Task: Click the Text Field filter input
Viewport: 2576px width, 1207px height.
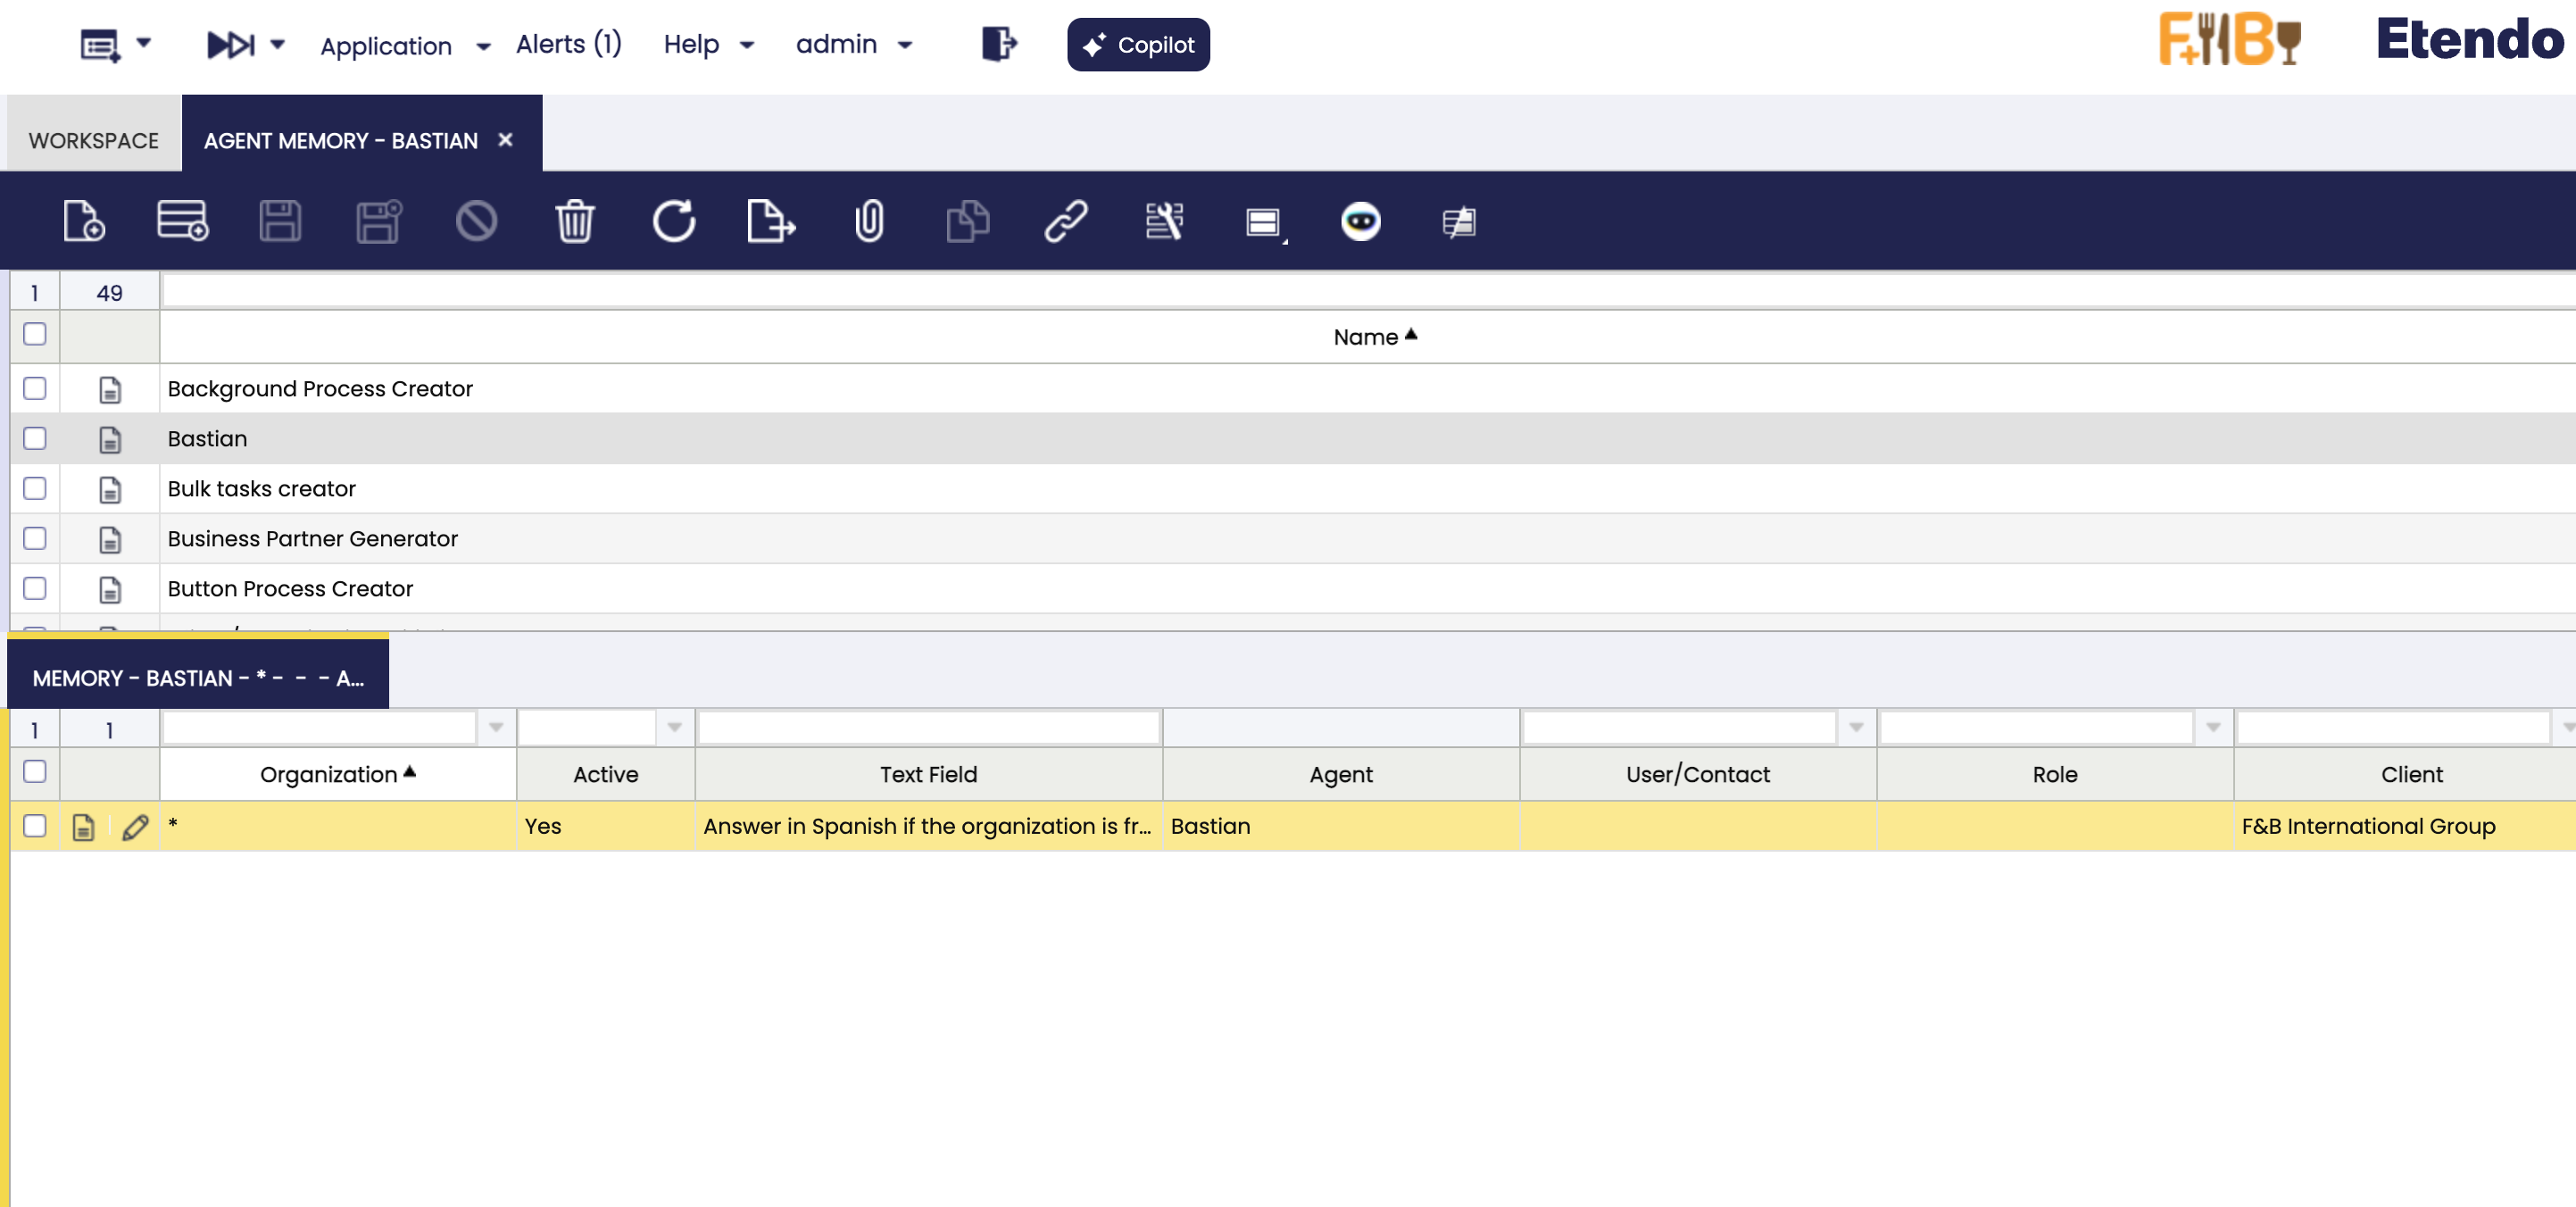Action: click(928, 727)
